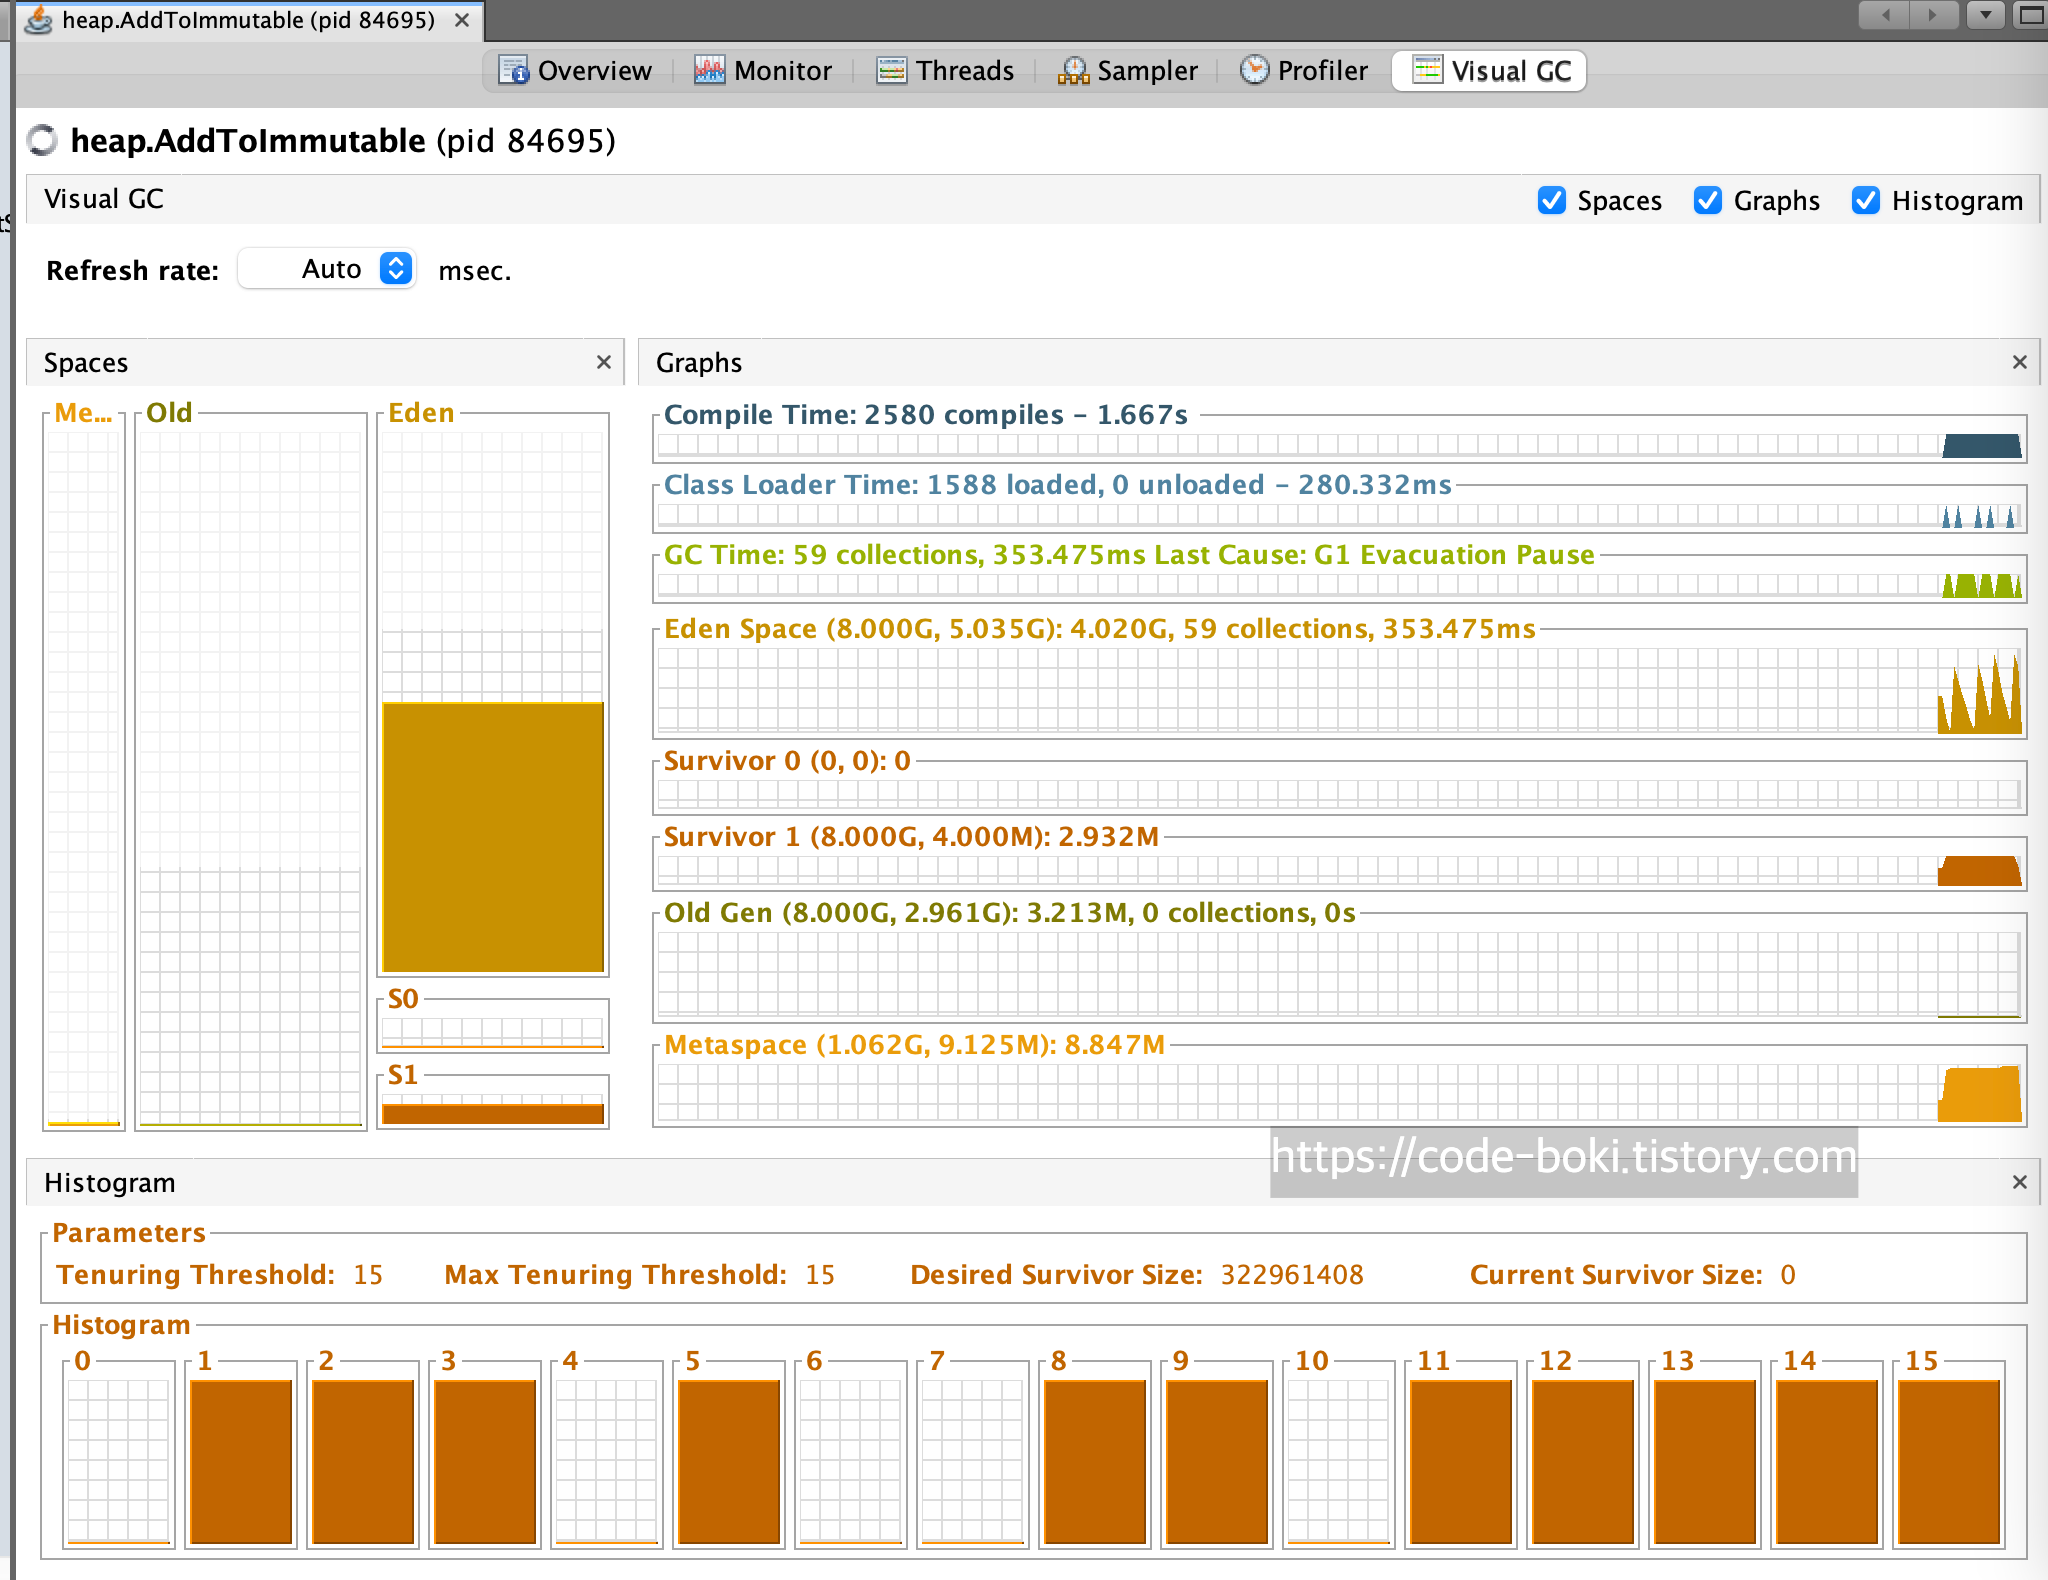Toggle the Graphs checkbox
The width and height of the screenshot is (2048, 1580).
point(1708,200)
